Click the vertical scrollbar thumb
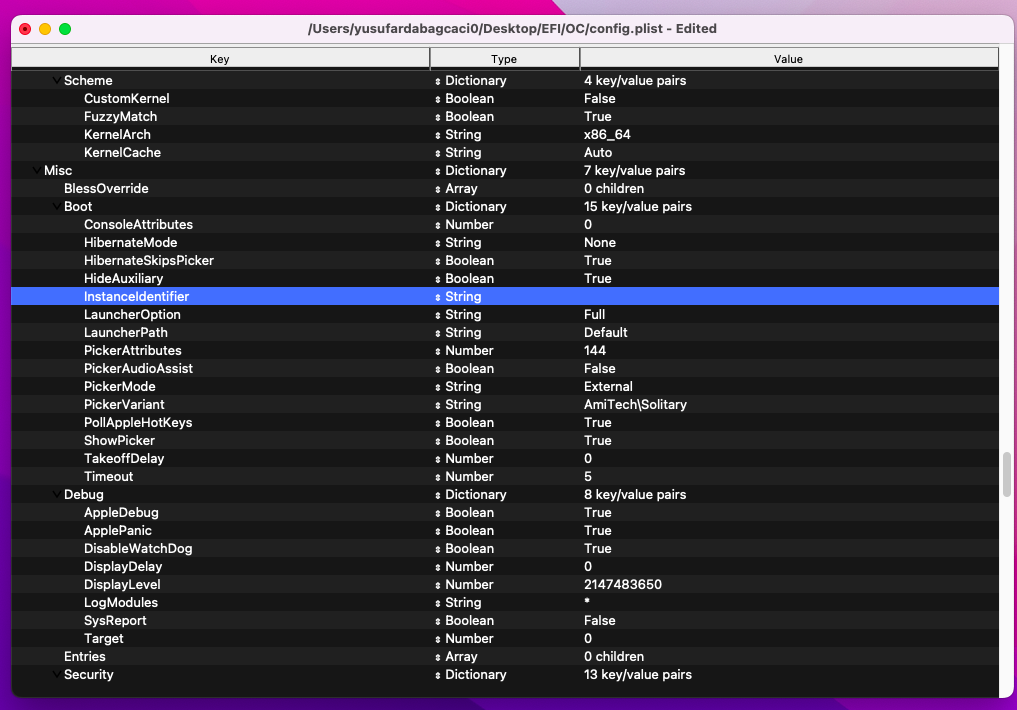Image resolution: width=1017 pixels, height=710 pixels. [1007, 475]
